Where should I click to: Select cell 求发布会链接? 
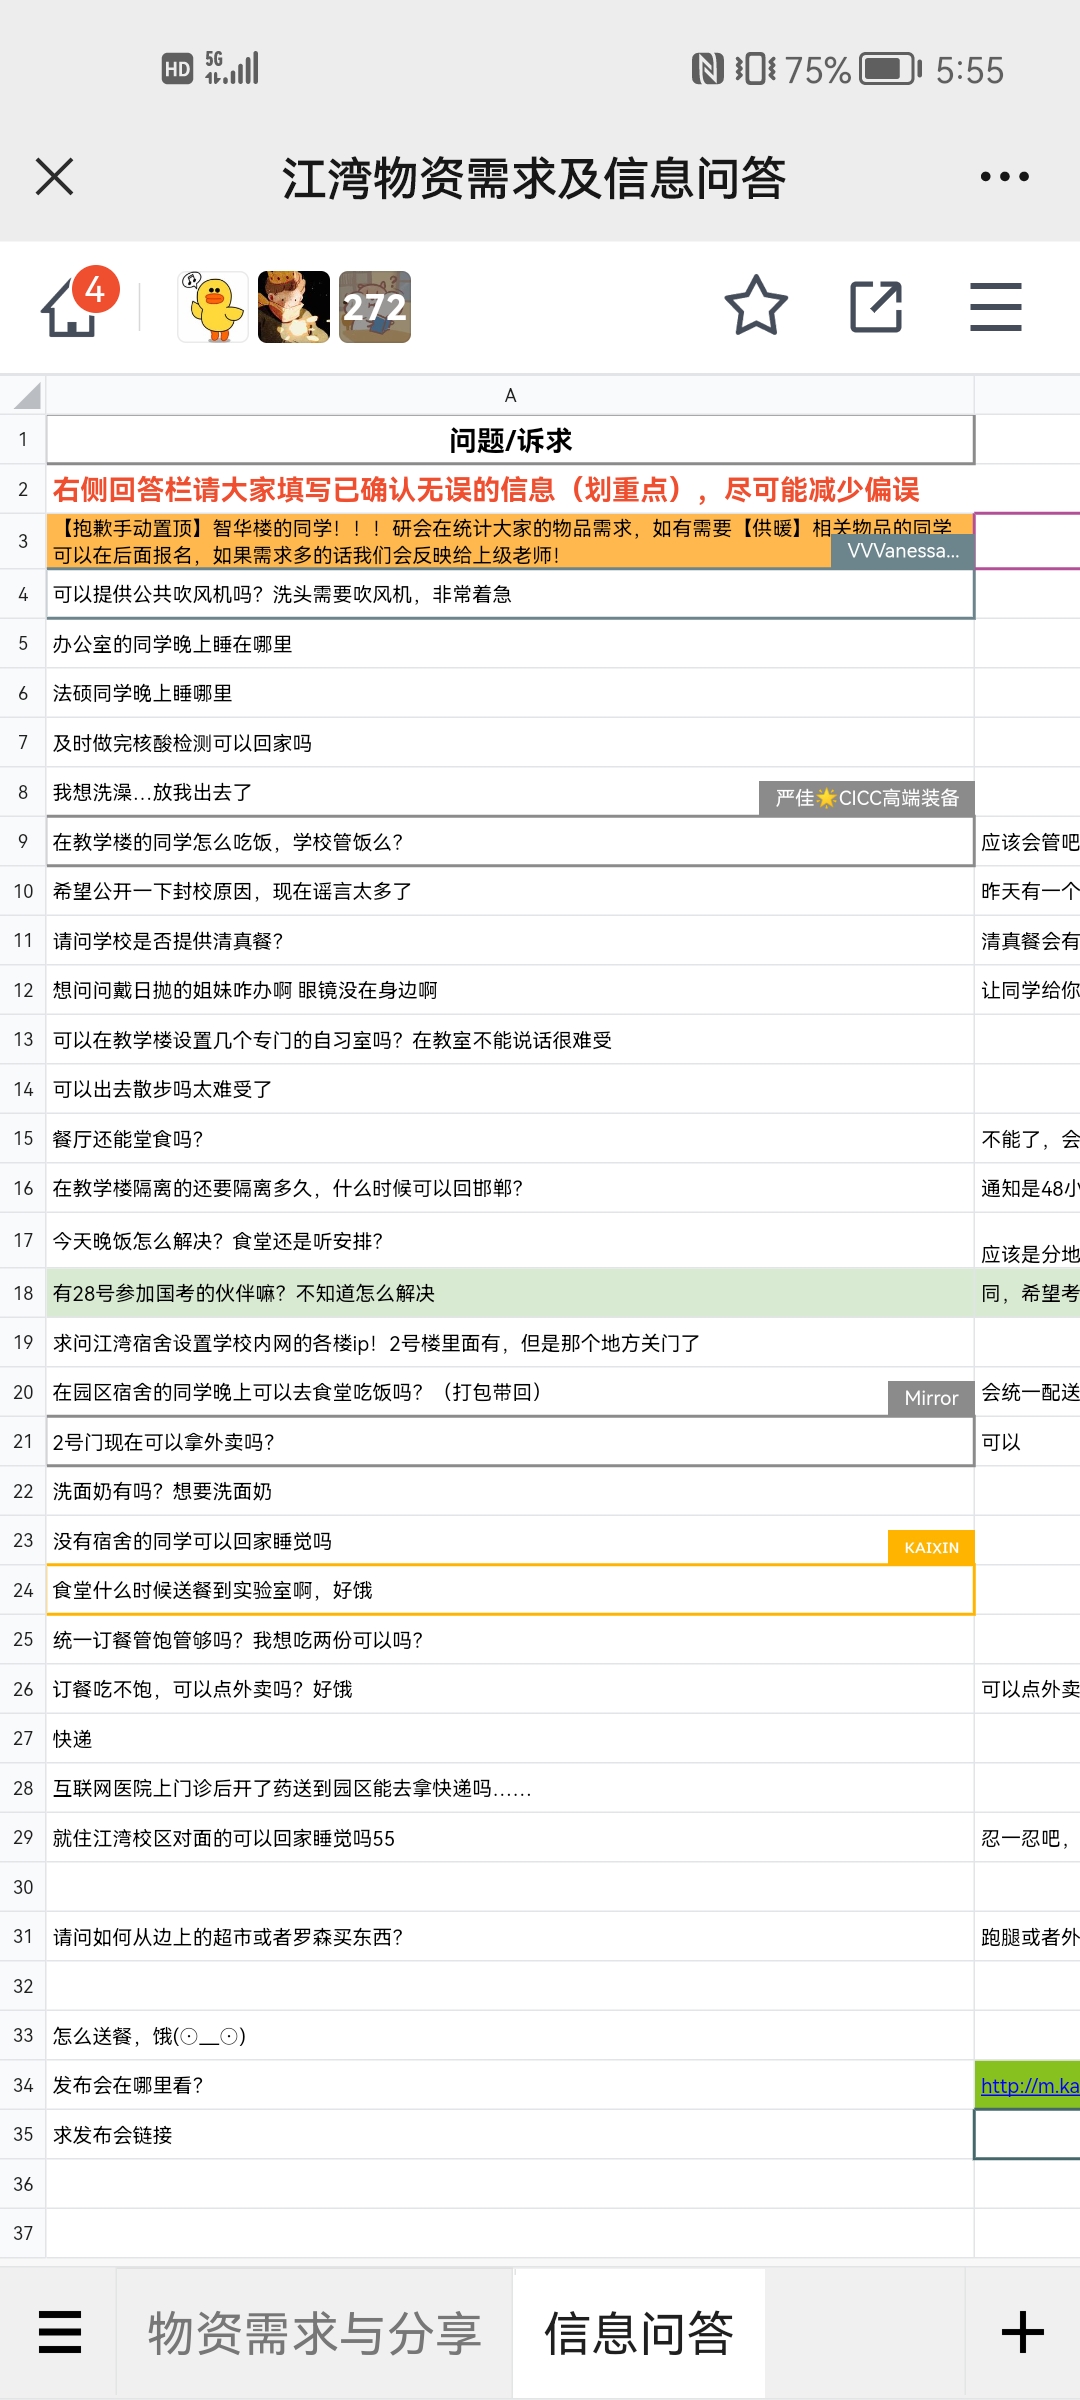(x=510, y=2135)
